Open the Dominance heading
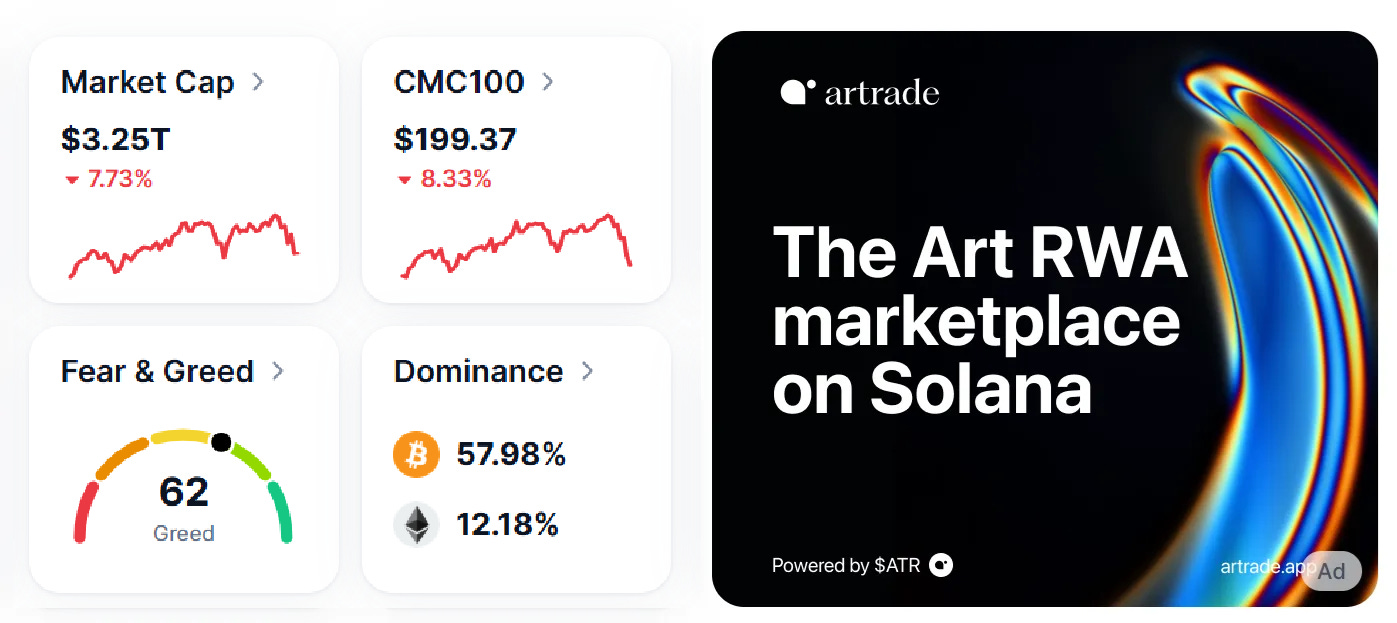The image size is (1397, 623). [478, 371]
